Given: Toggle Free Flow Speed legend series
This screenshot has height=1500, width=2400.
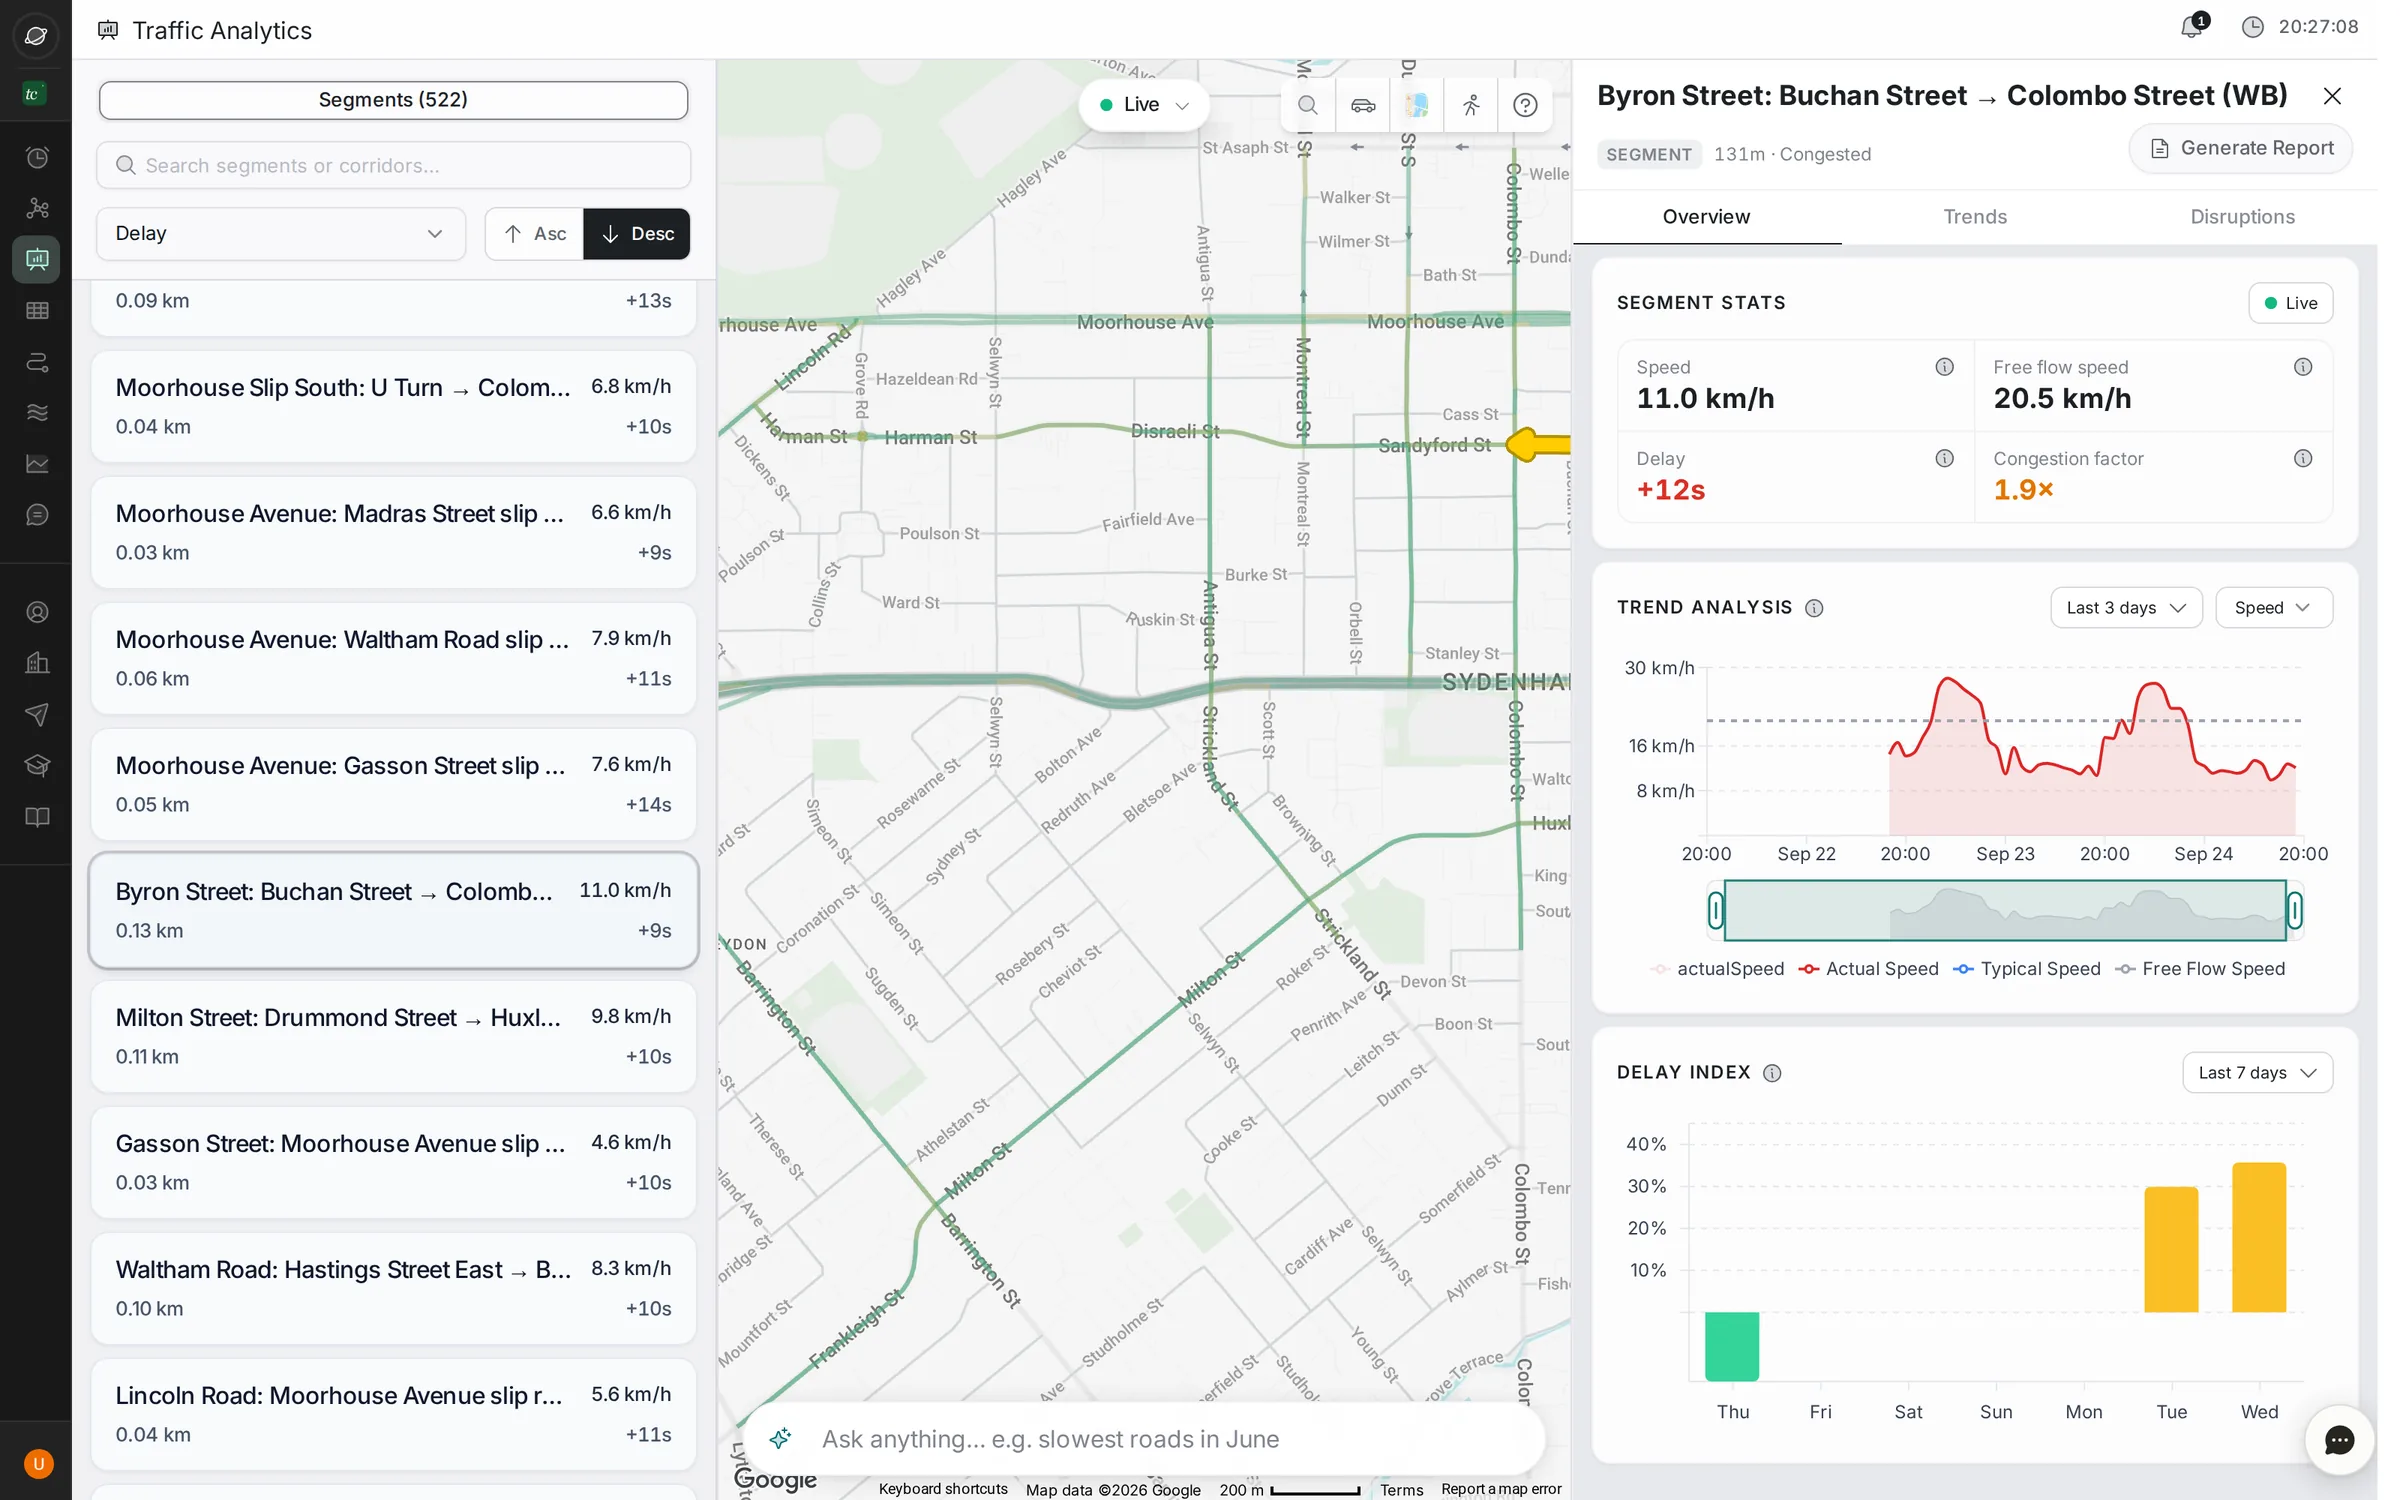Looking at the screenshot, I should pyautogui.click(x=2200, y=969).
